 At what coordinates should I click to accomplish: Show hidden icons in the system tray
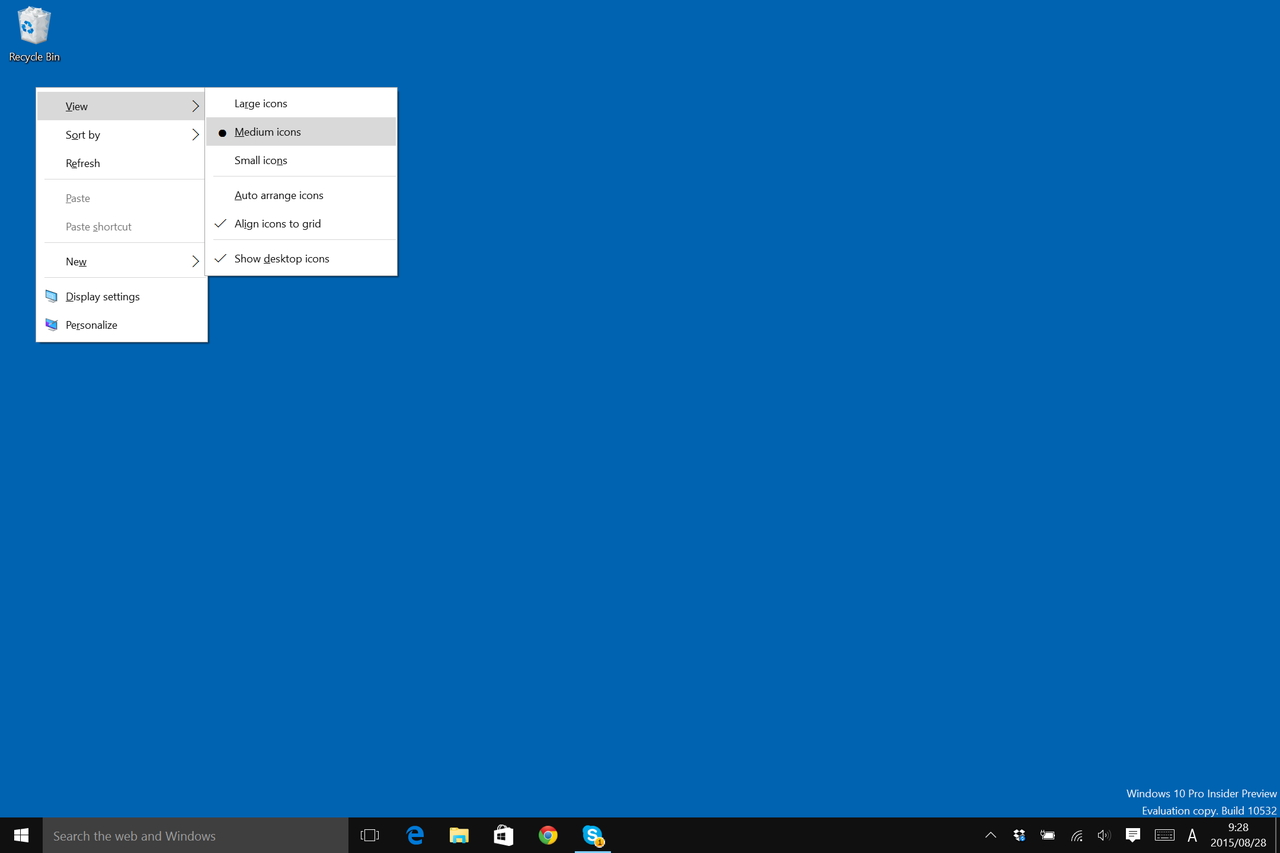coord(989,835)
